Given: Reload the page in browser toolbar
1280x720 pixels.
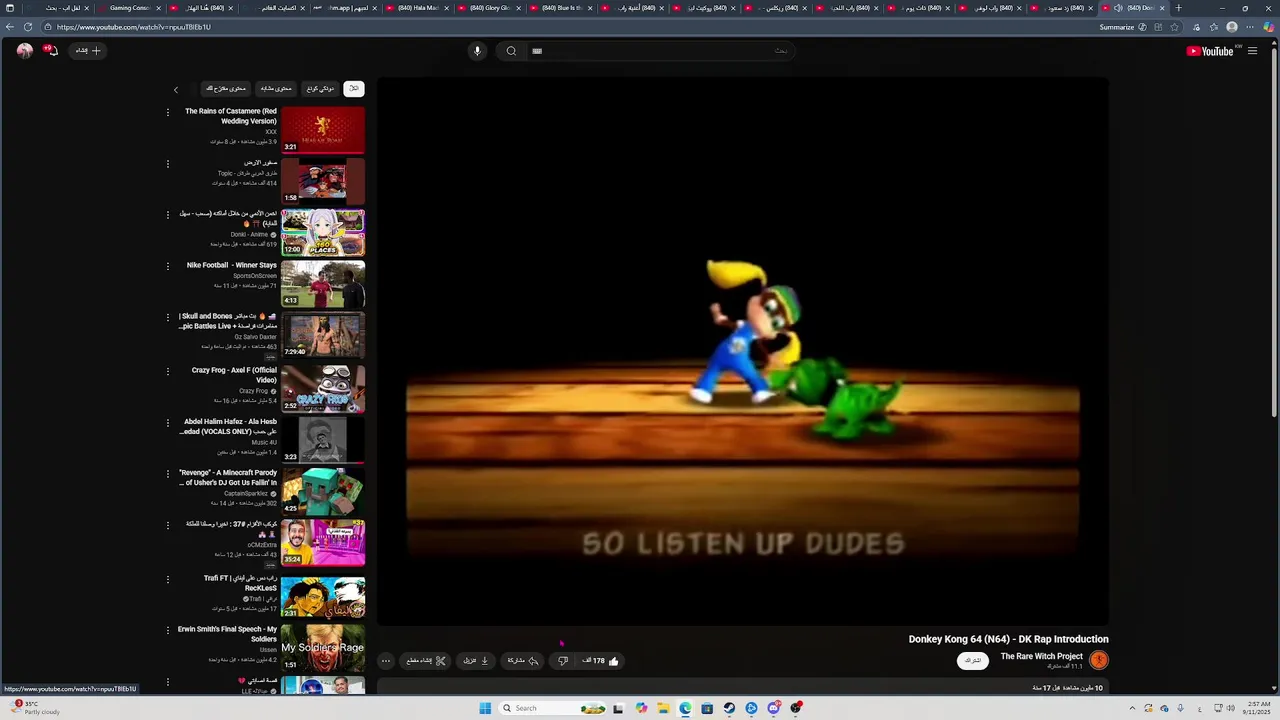Looking at the screenshot, I should tap(27, 27).
